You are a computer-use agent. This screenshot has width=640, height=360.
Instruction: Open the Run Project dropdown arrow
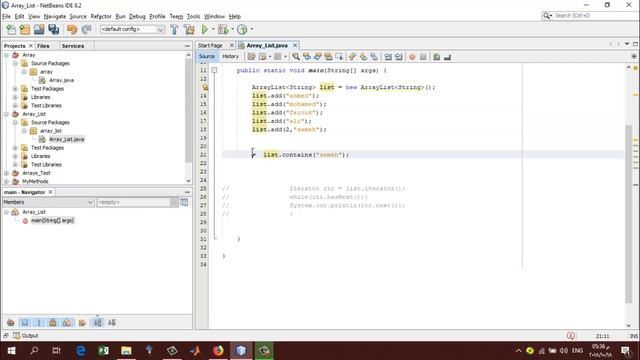pyautogui.click(x=213, y=29)
